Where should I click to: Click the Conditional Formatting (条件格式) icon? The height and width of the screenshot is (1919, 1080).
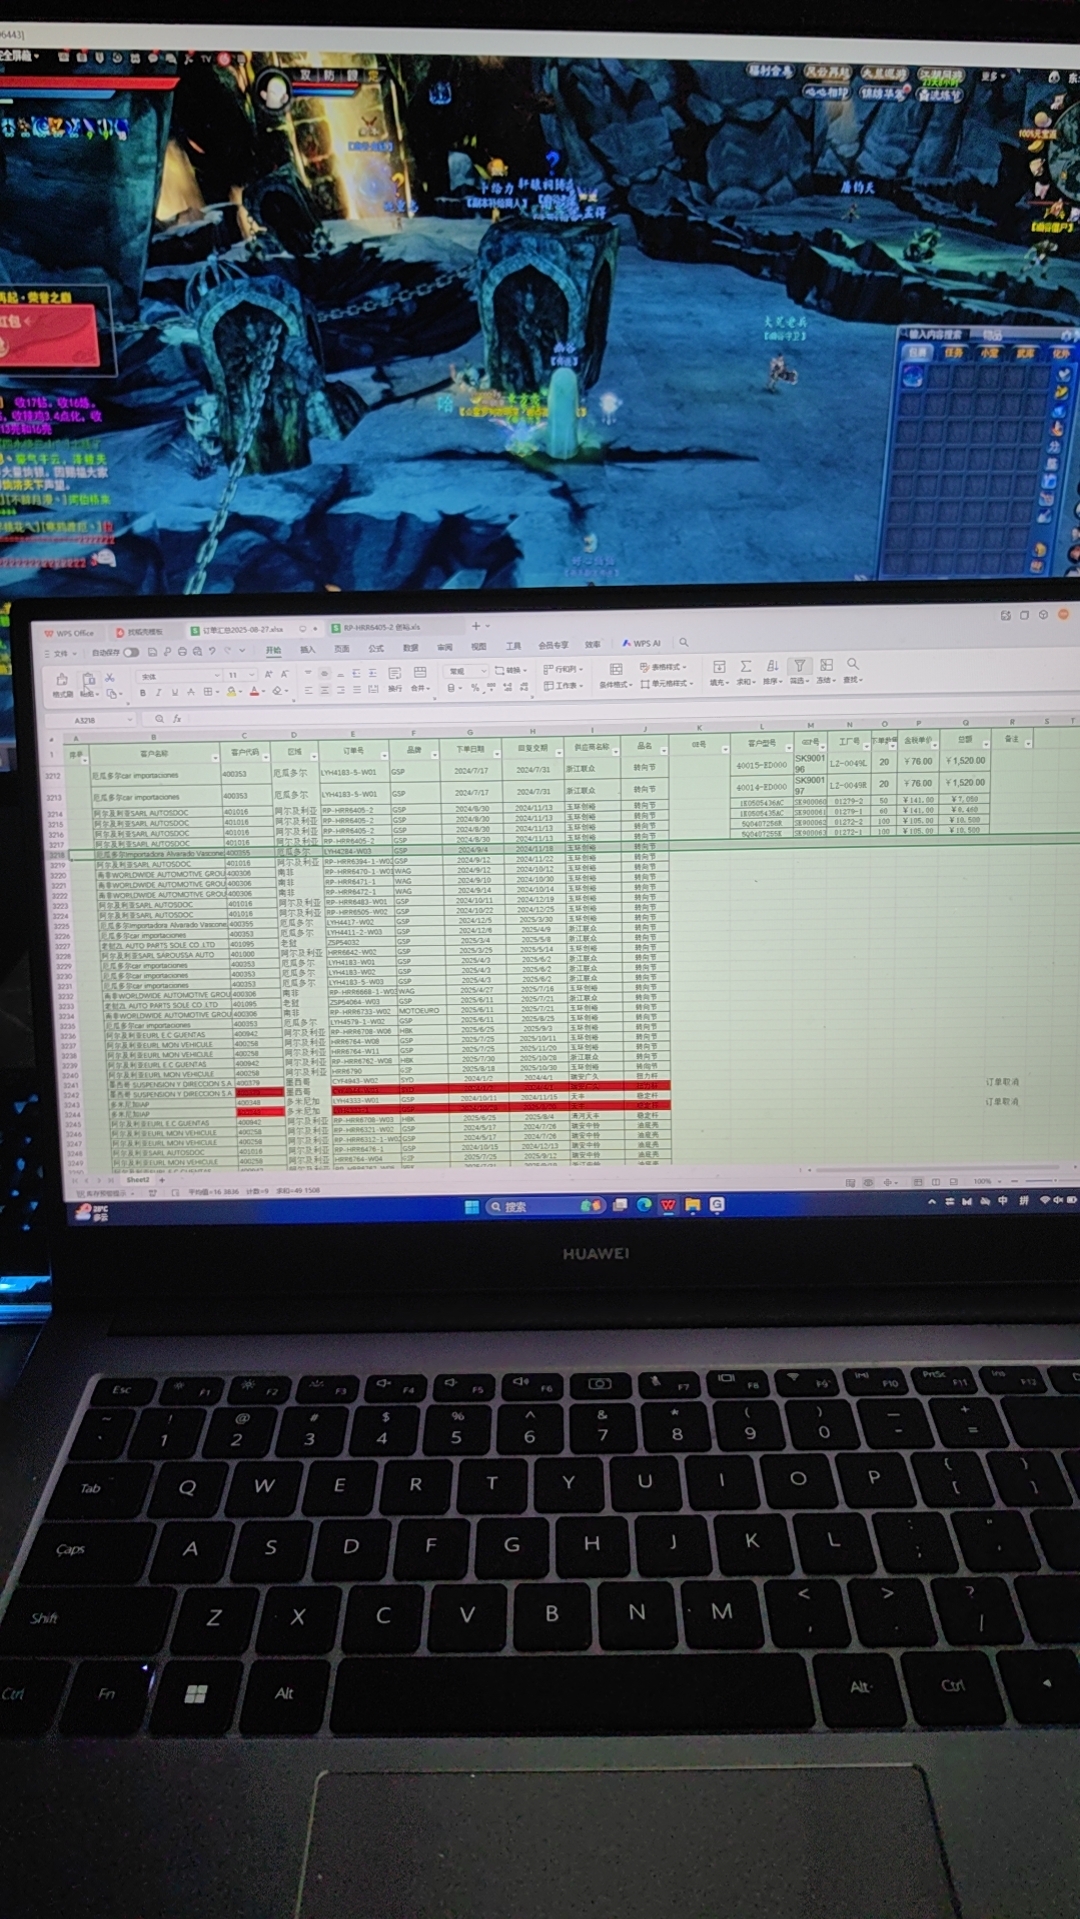point(615,669)
